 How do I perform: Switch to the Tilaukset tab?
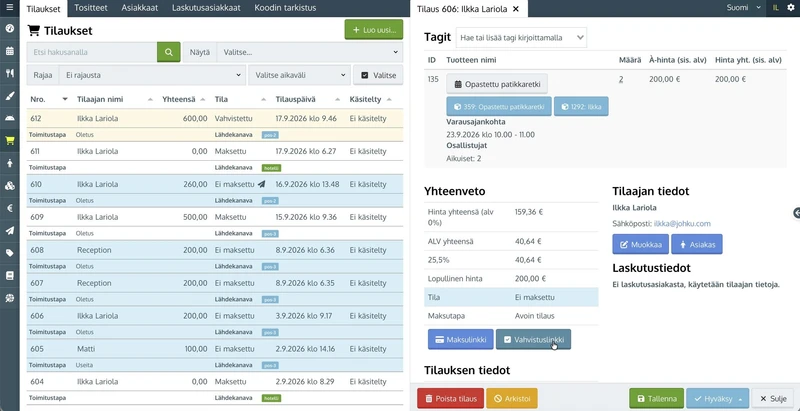point(43,8)
